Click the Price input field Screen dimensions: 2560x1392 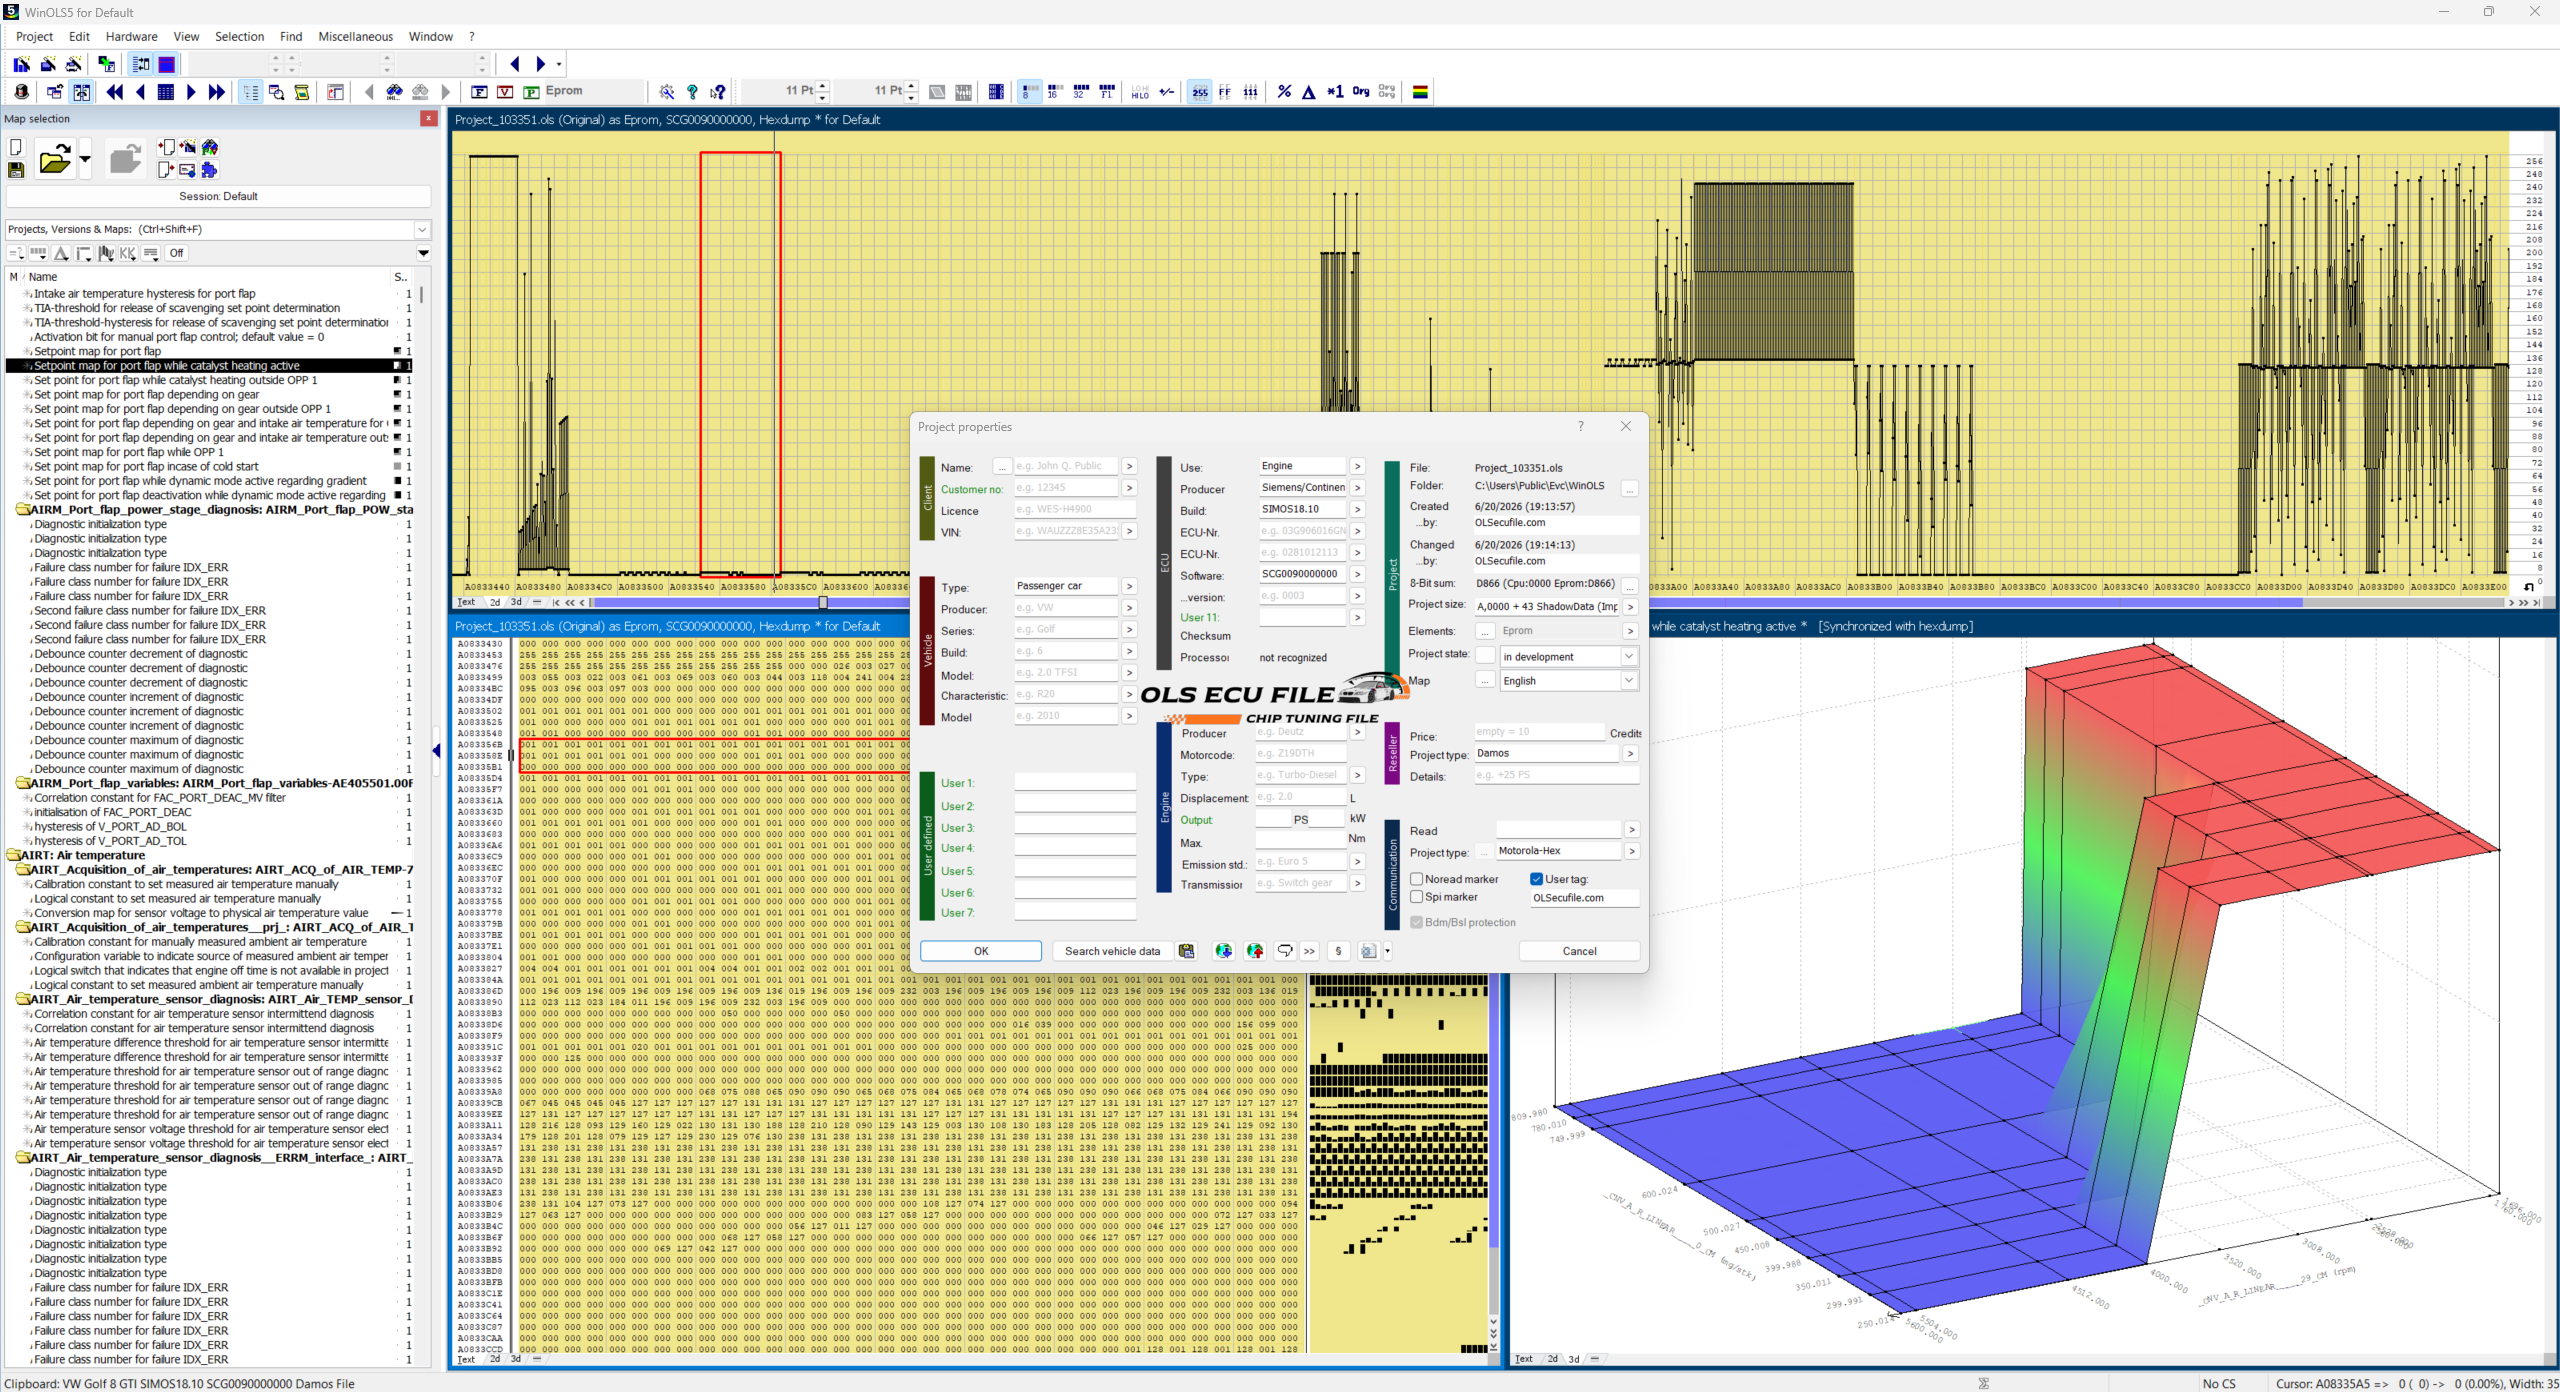coord(1539,732)
